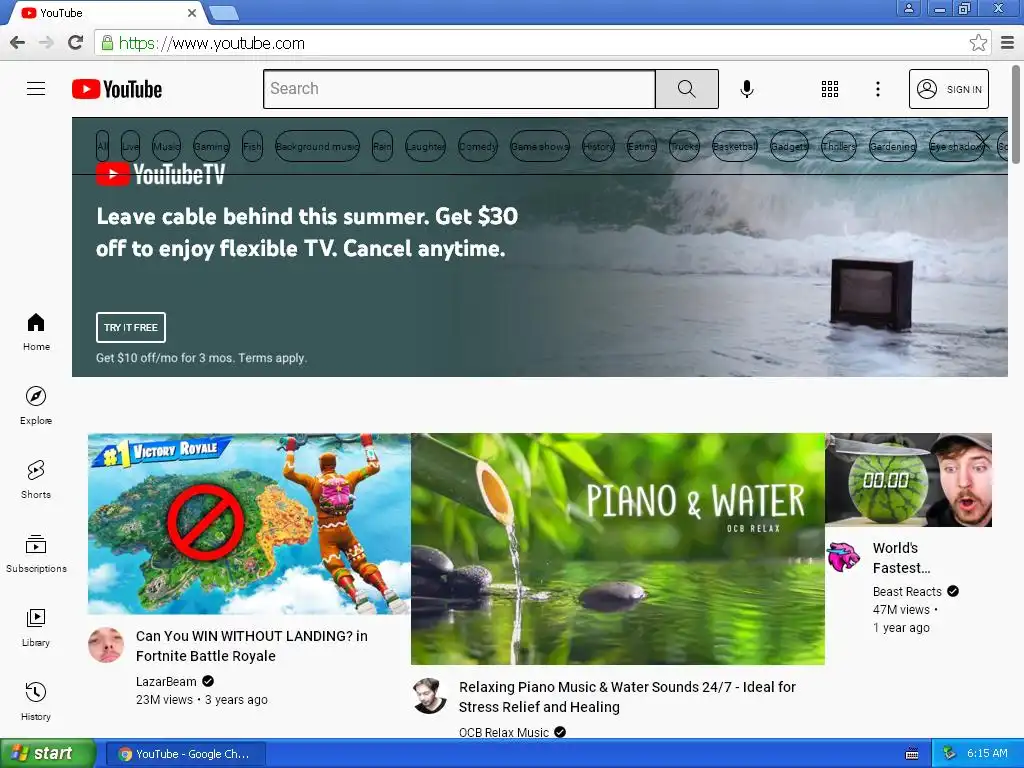Click the SIGN IN button
Viewport: 1024px width, 768px height.
pyautogui.click(x=948, y=89)
